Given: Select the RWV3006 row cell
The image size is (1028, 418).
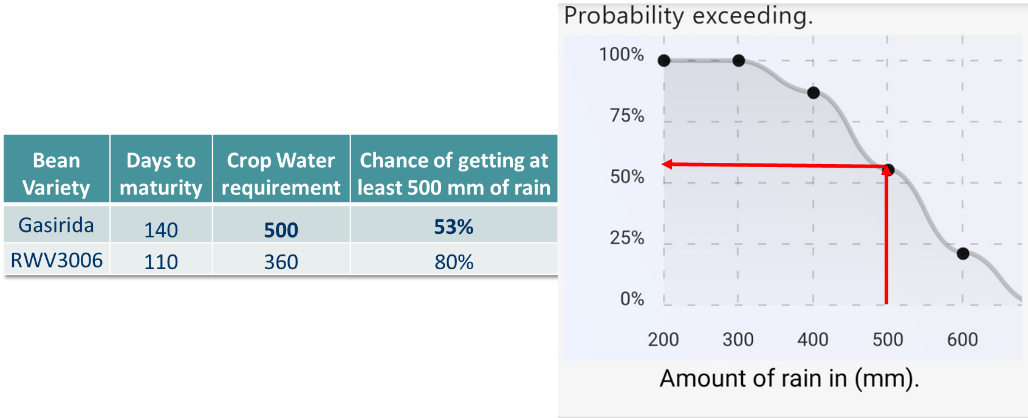Looking at the screenshot, I should point(56,260).
